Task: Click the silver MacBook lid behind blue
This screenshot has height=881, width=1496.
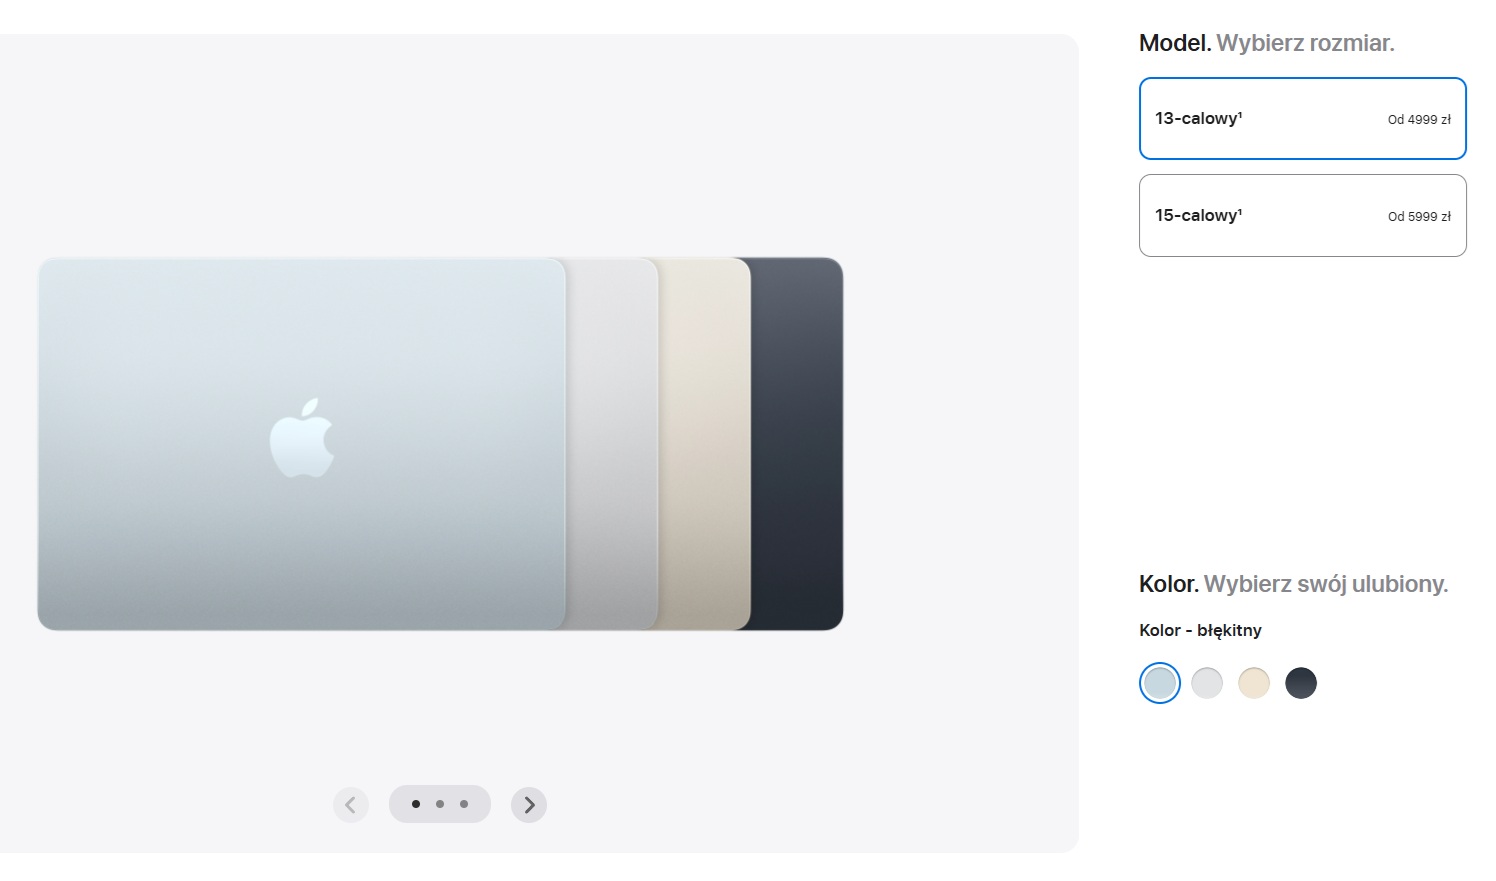Action: (x=612, y=444)
